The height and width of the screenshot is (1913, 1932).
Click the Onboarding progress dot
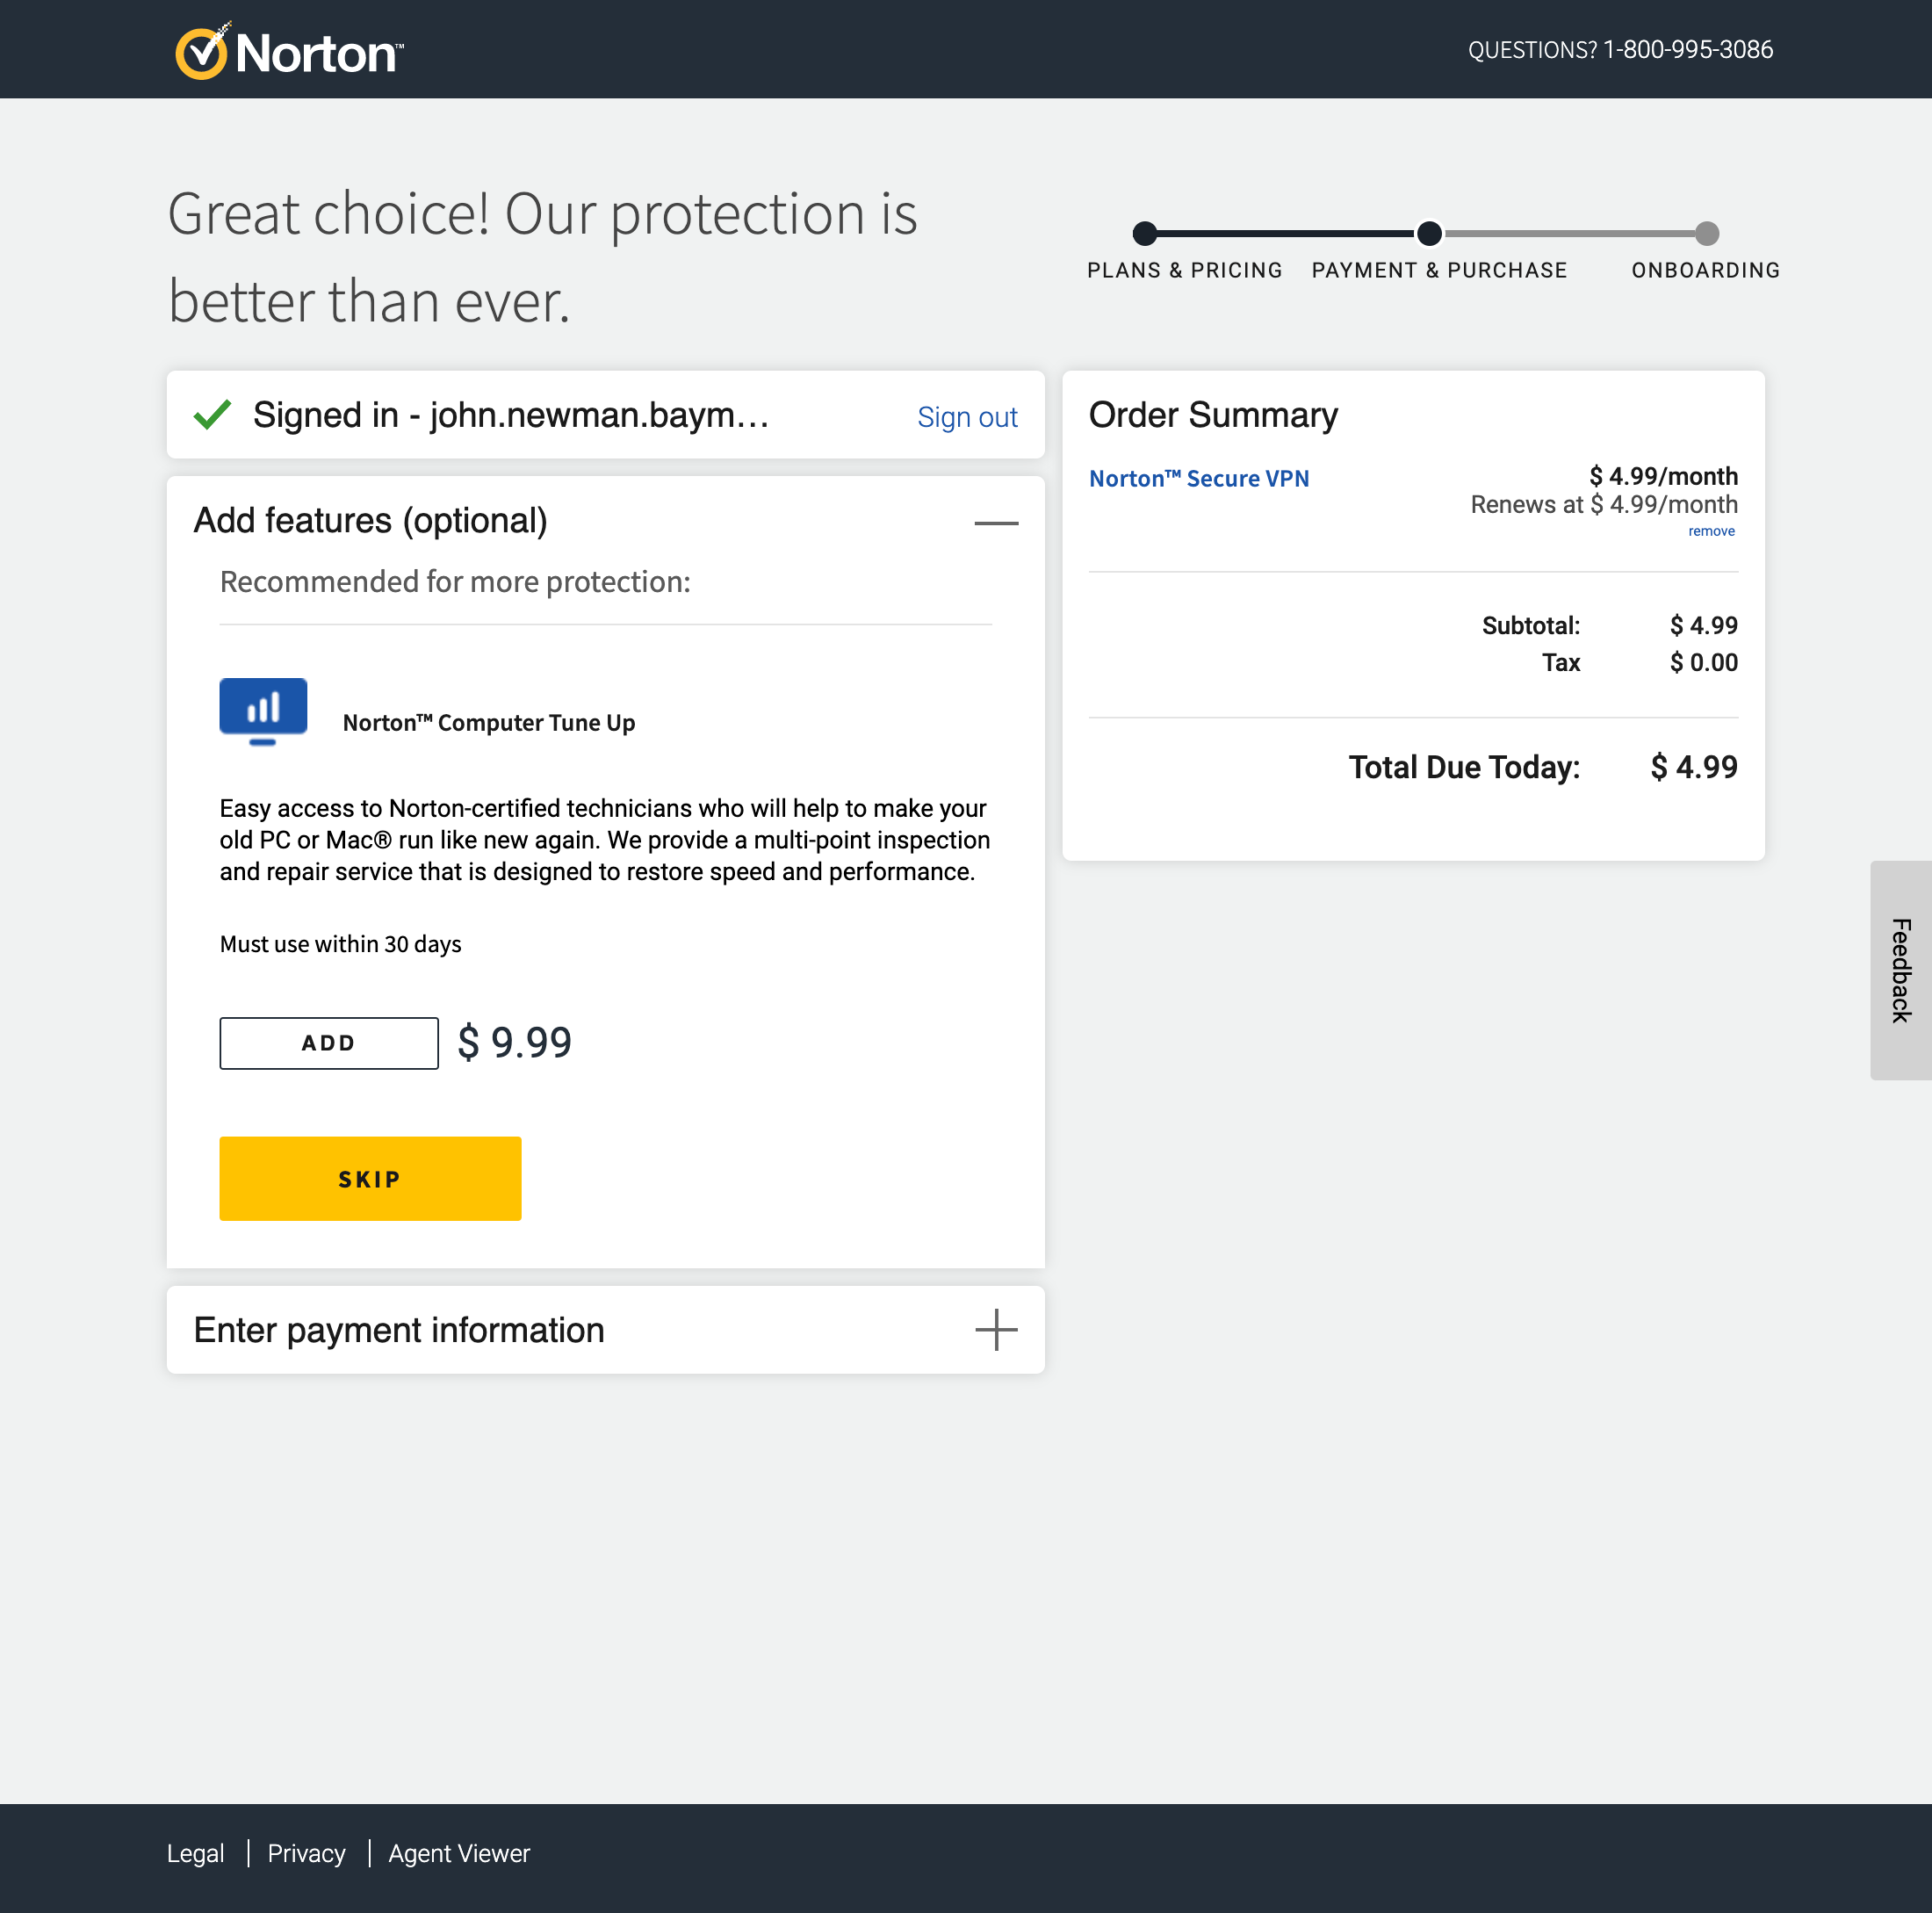1706,234
